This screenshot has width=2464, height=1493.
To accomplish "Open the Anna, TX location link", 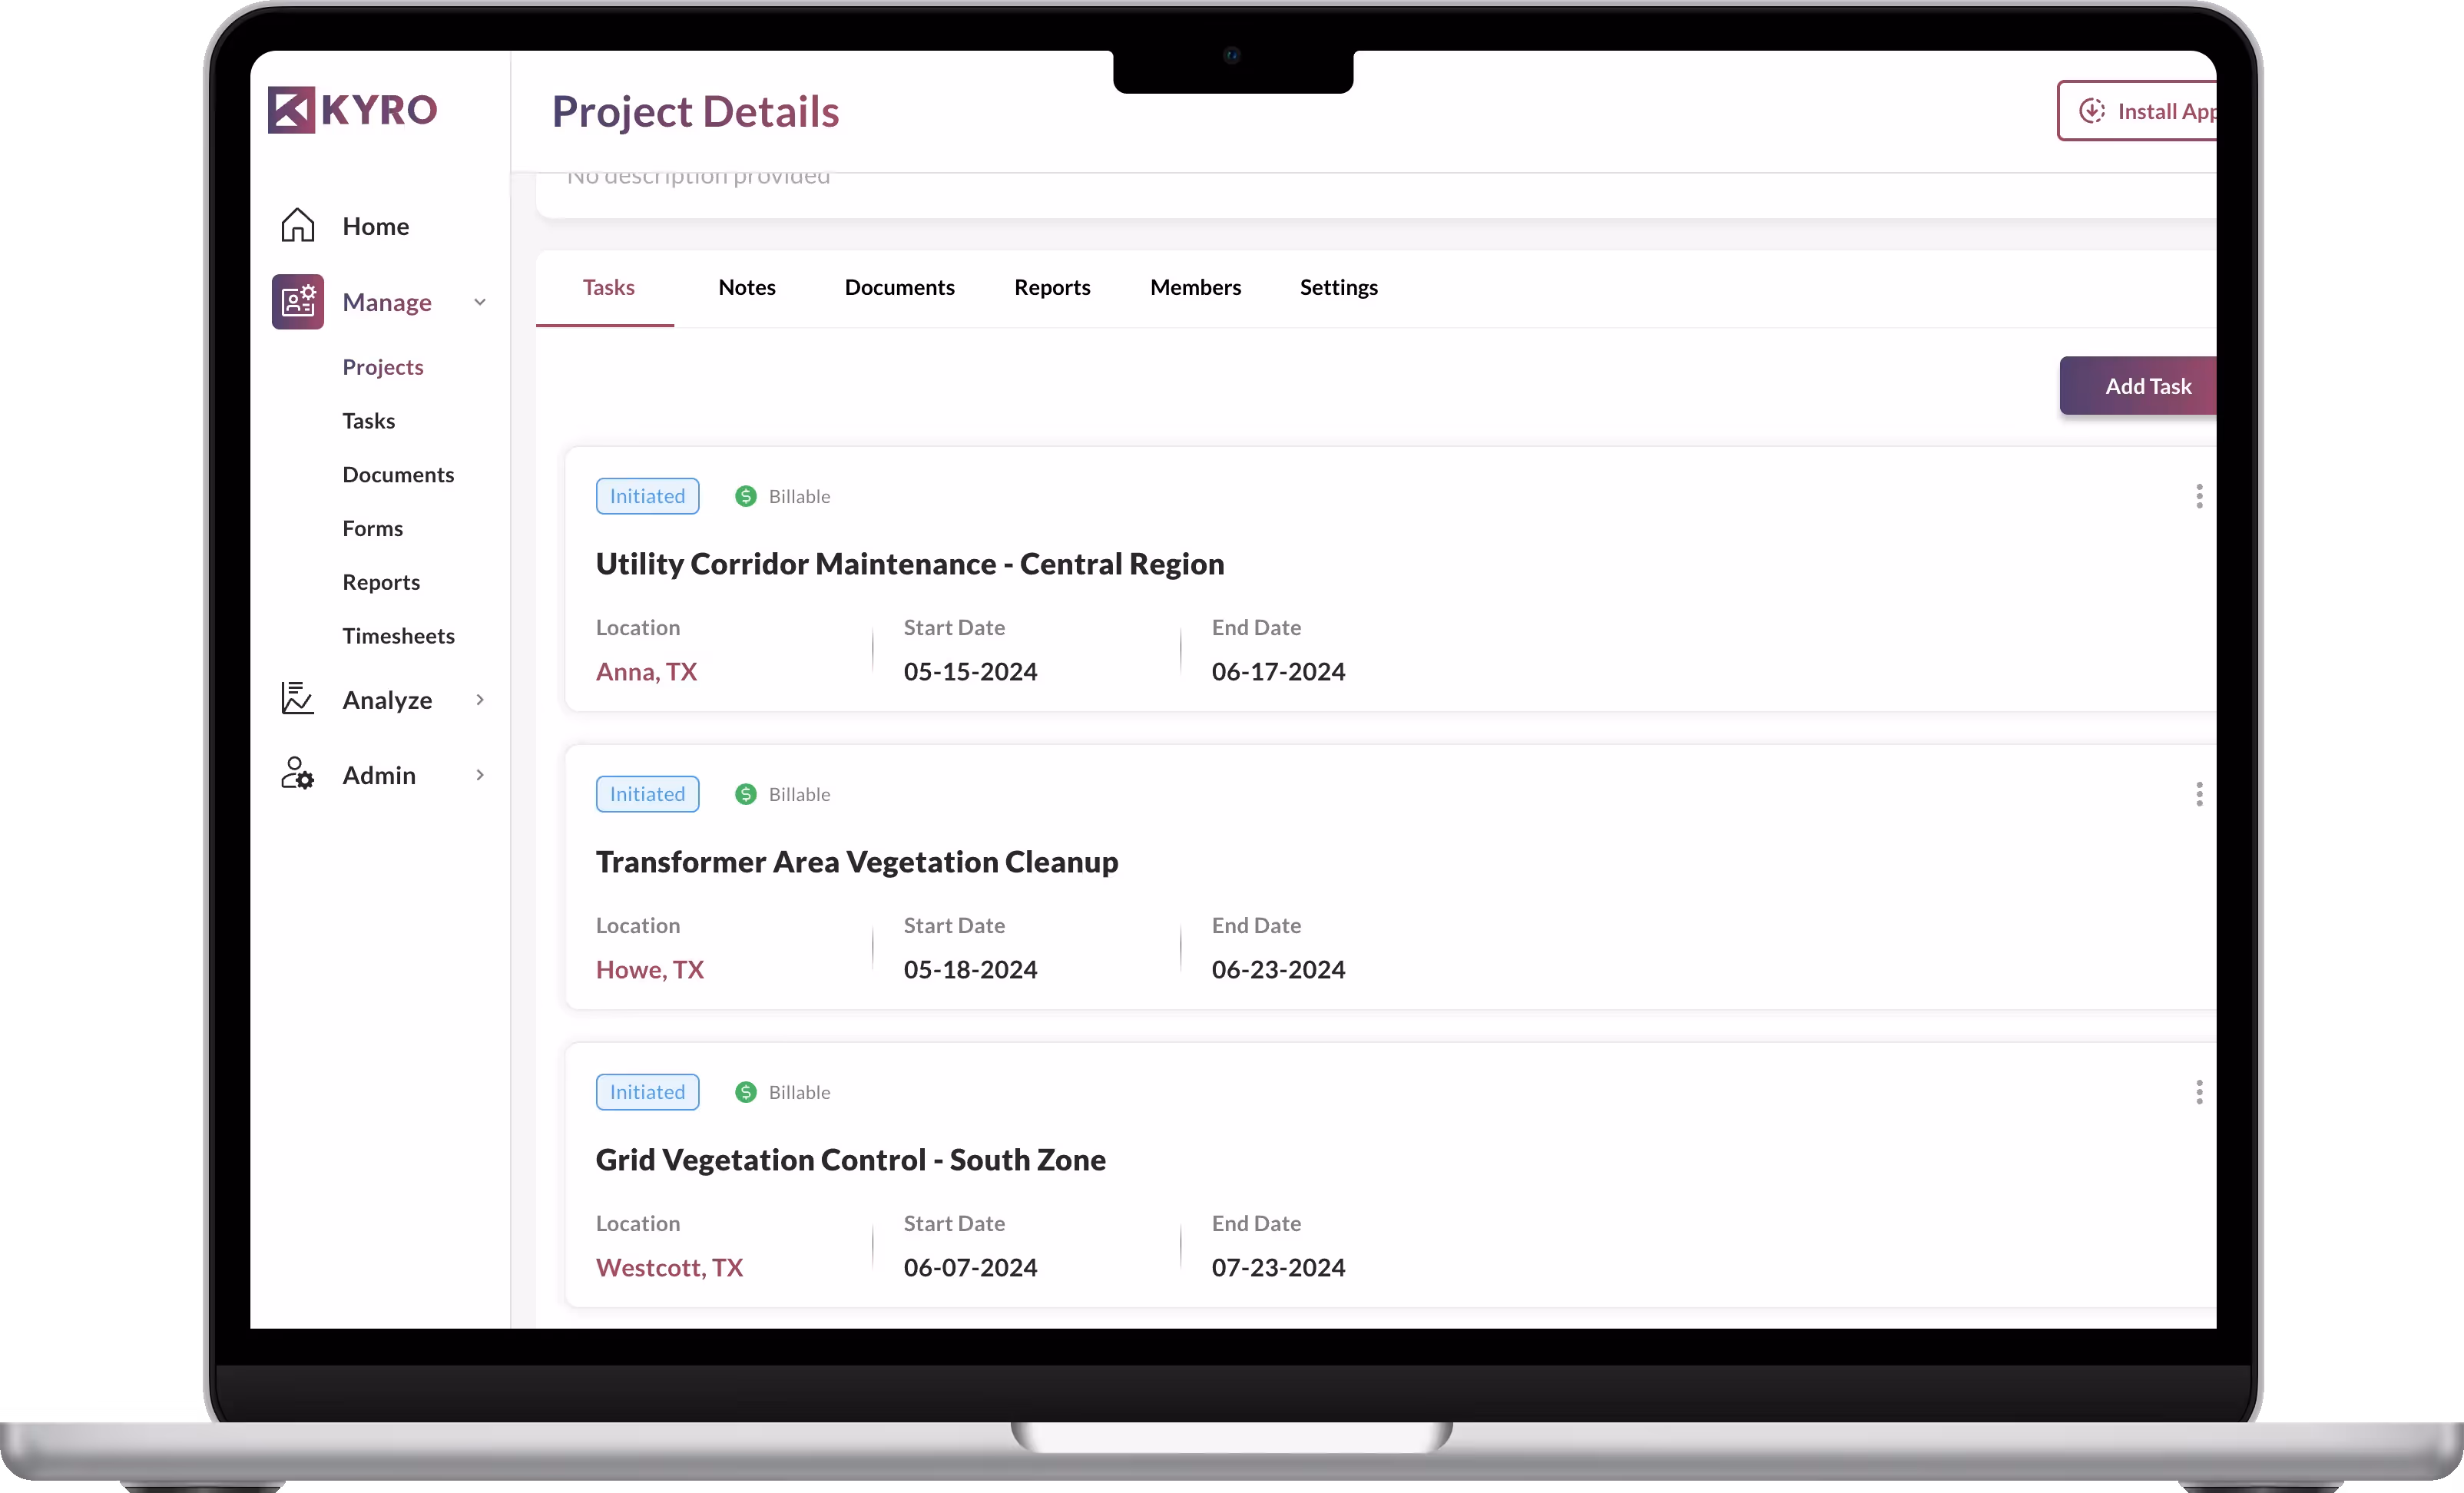I will 646,671.
